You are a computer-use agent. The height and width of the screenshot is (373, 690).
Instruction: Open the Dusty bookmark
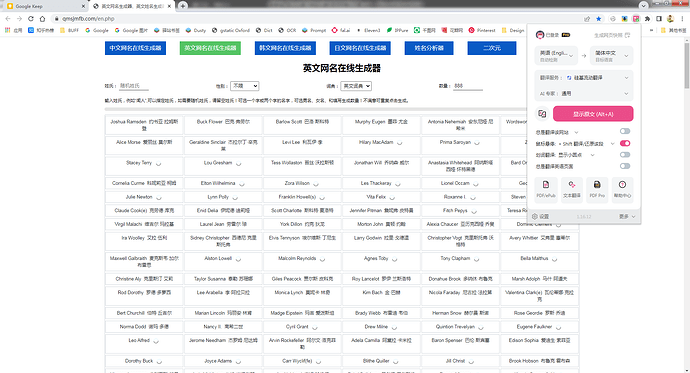pyautogui.click(x=196, y=30)
